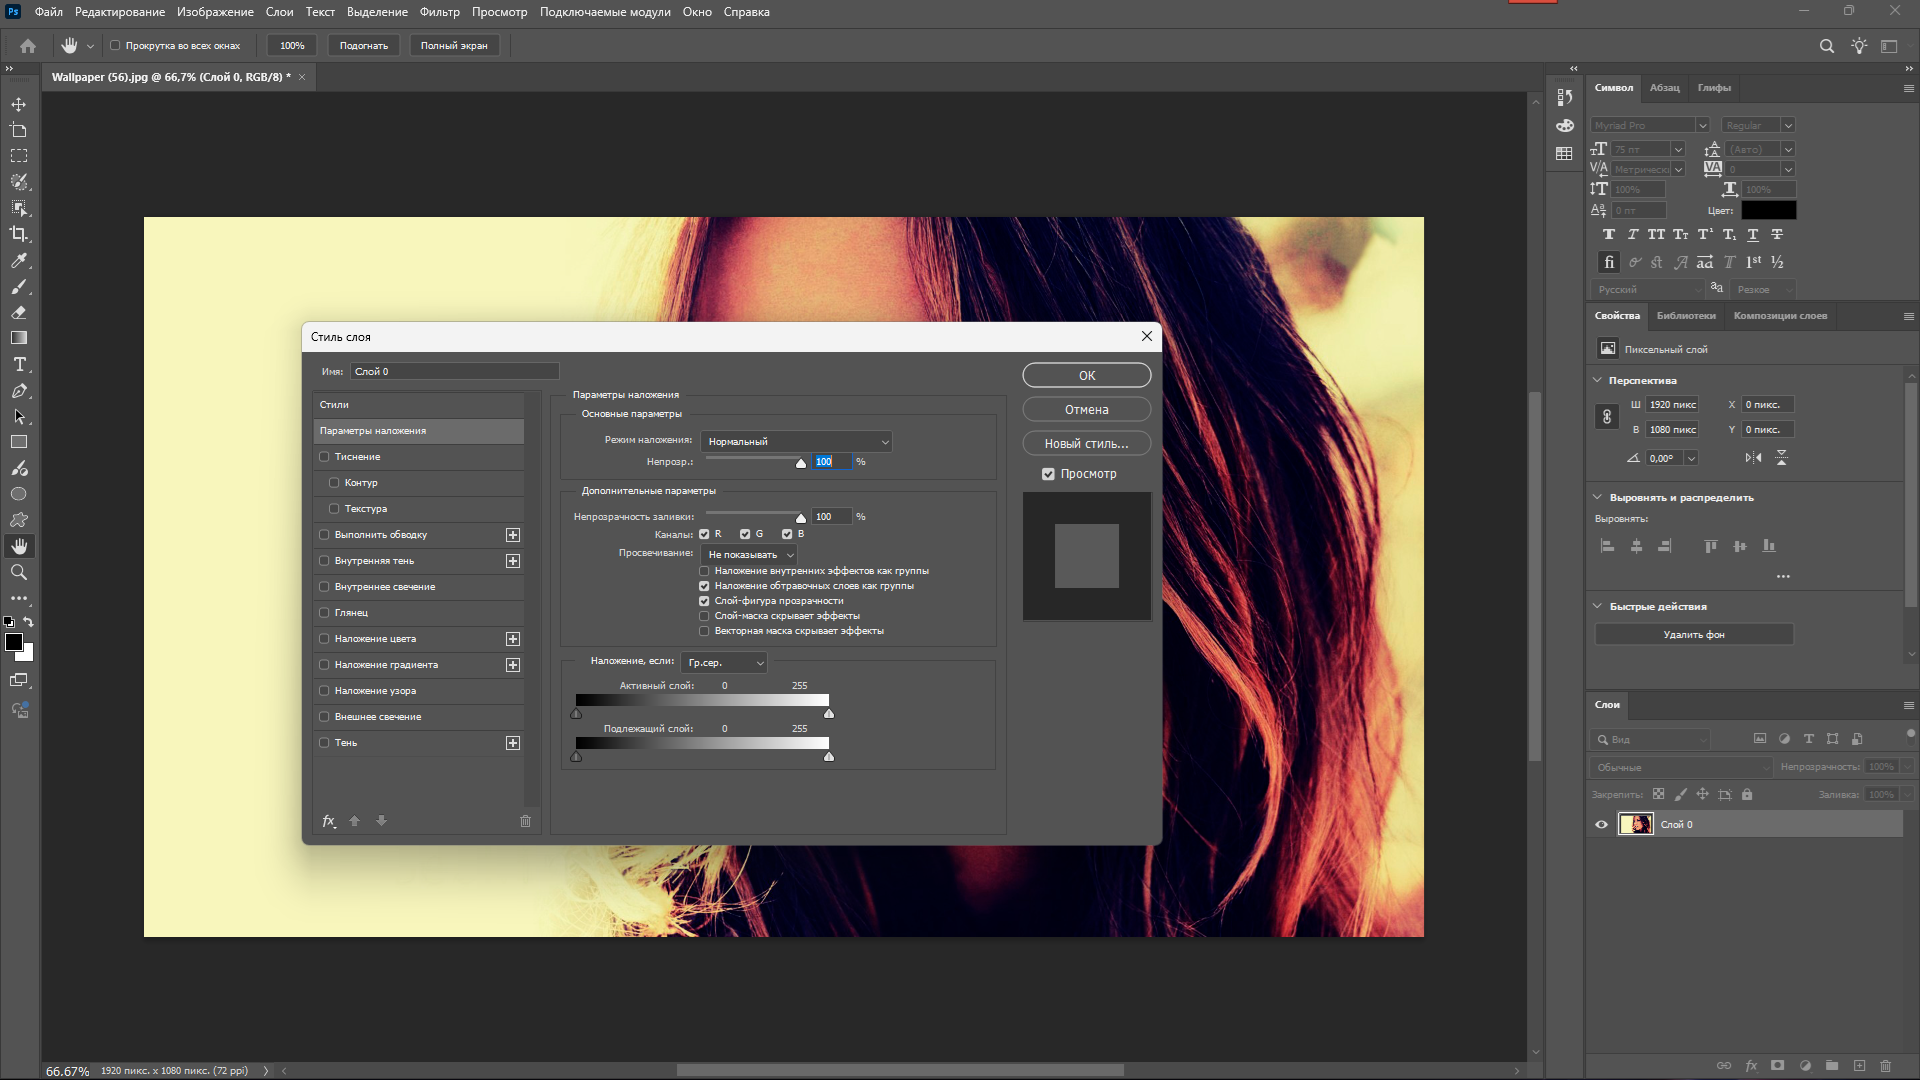
Task: Select the Crop tool
Action: (19, 234)
